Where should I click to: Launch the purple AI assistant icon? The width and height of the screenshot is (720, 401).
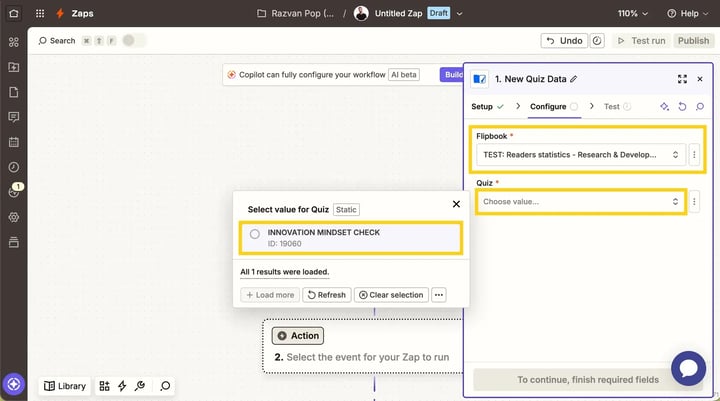[14, 384]
